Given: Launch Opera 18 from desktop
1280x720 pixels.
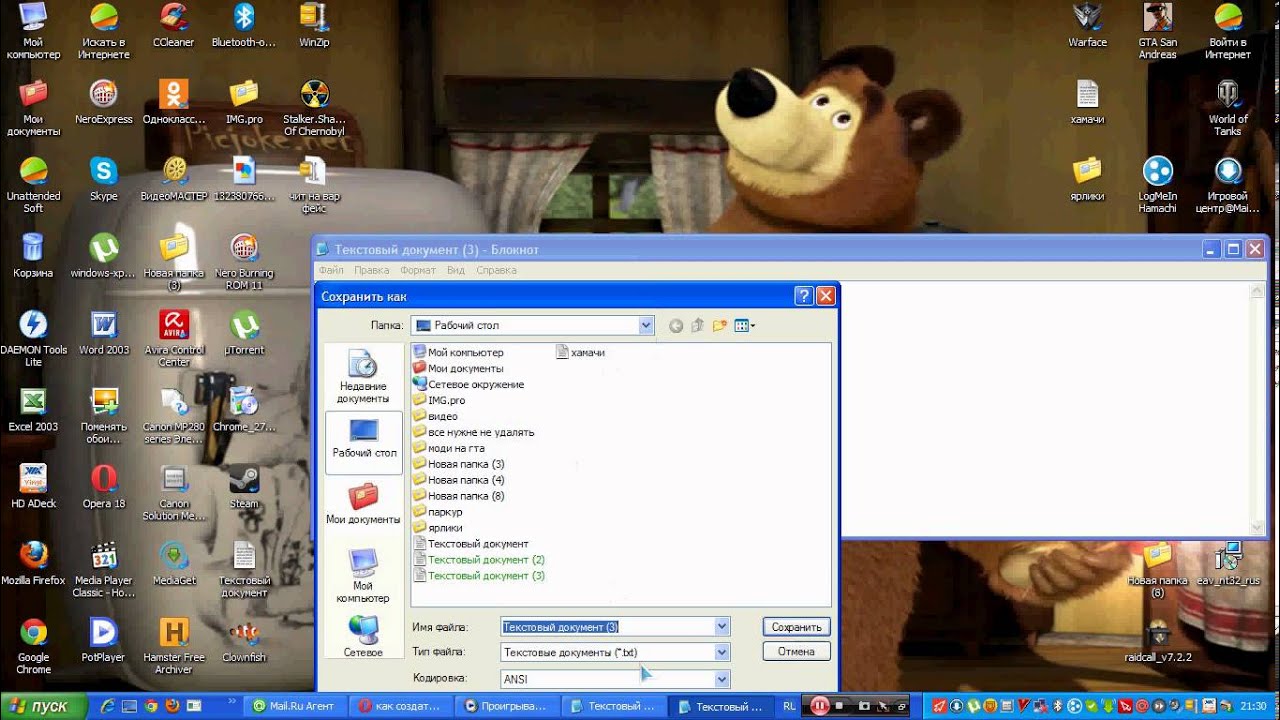Looking at the screenshot, I should point(103,486).
